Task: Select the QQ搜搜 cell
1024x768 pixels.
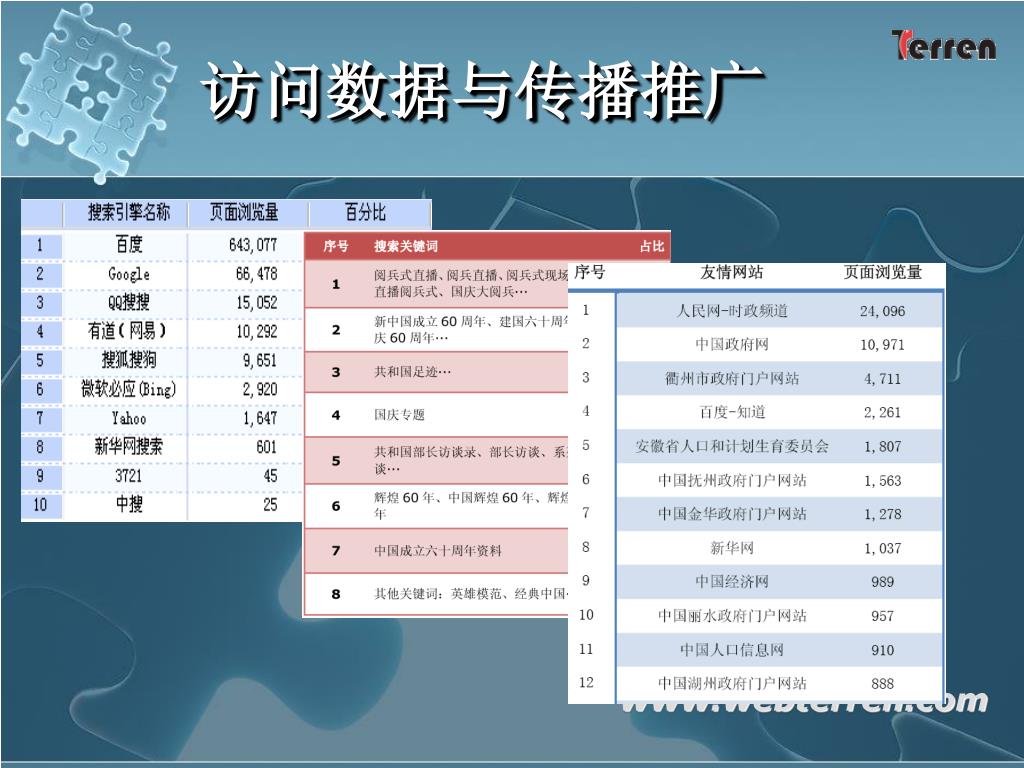Action: pyautogui.click(x=129, y=302)
